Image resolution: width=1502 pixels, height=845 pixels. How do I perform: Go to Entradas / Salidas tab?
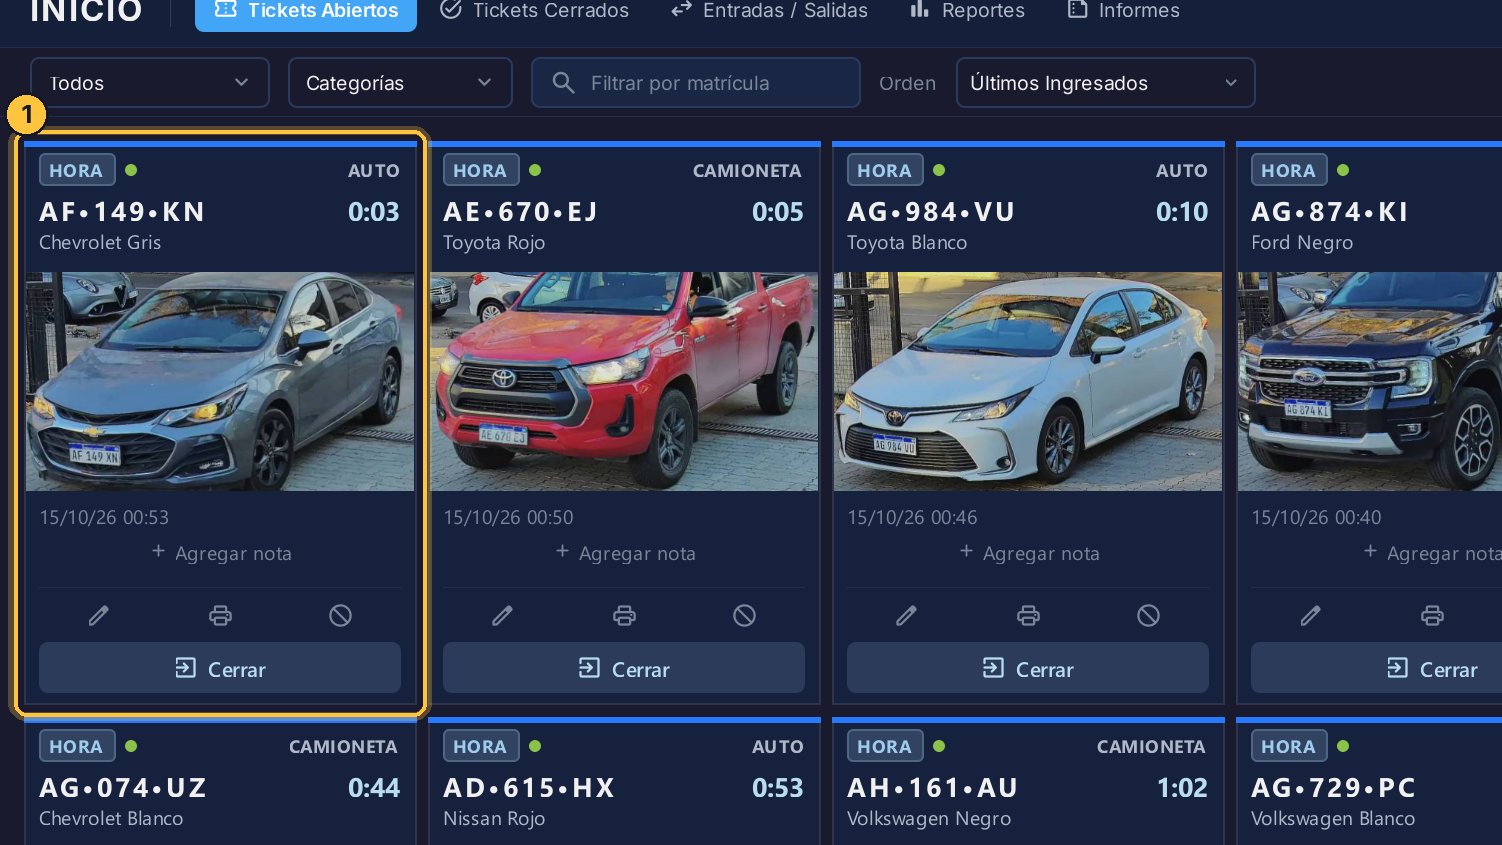769,11
